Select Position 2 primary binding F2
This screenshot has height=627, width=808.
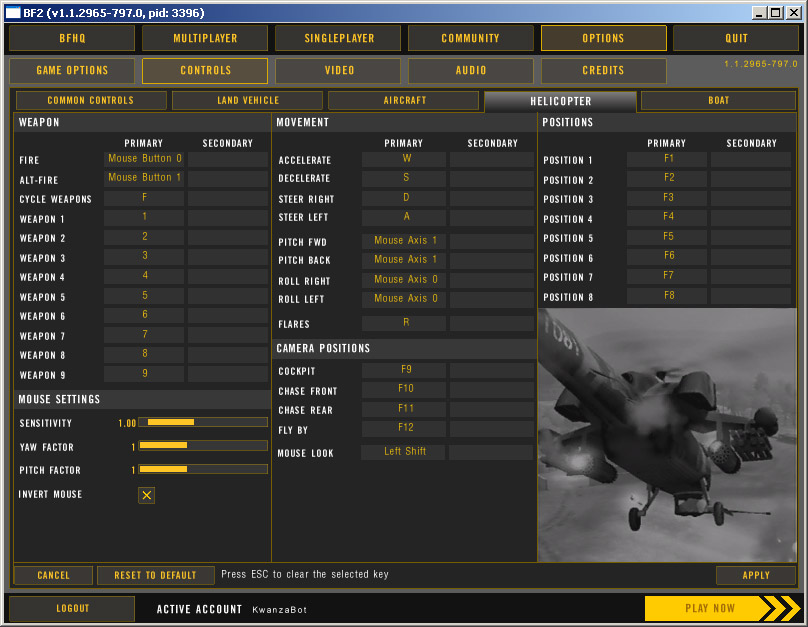click(667, 178)
